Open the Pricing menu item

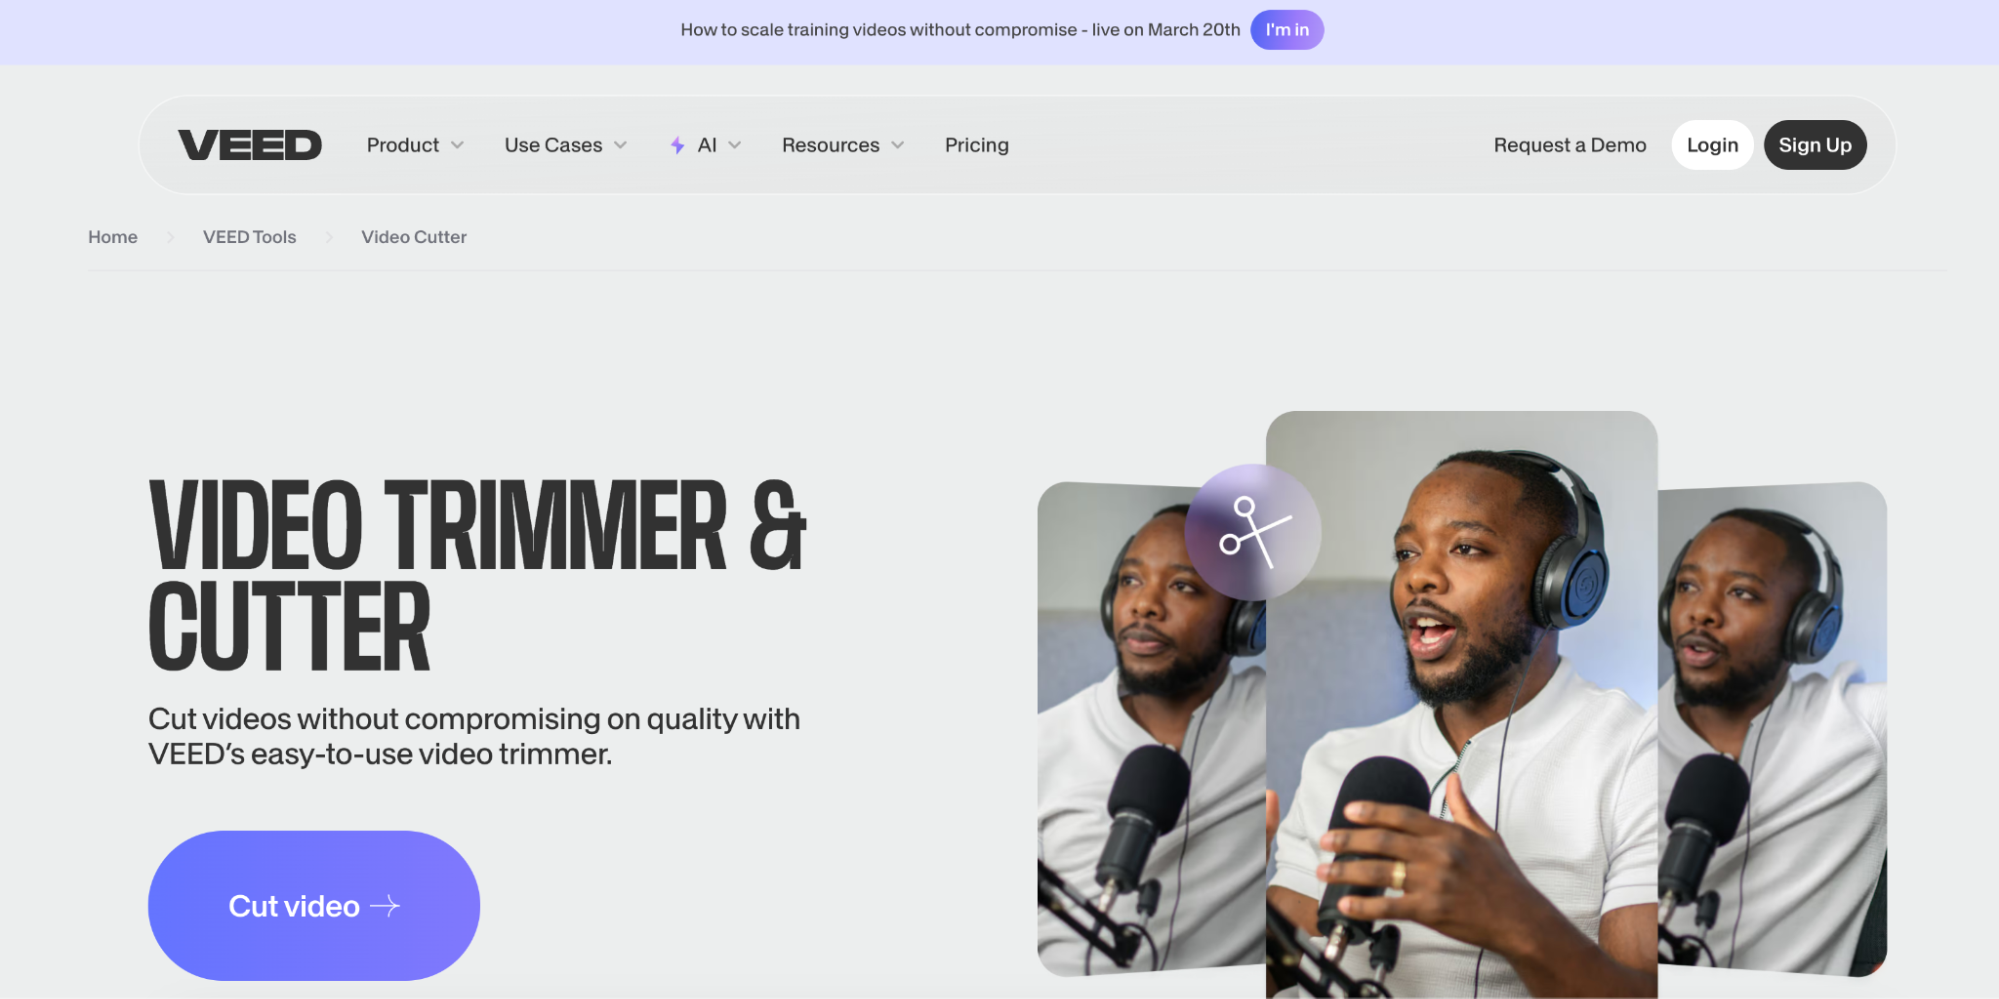pos(977,145)
